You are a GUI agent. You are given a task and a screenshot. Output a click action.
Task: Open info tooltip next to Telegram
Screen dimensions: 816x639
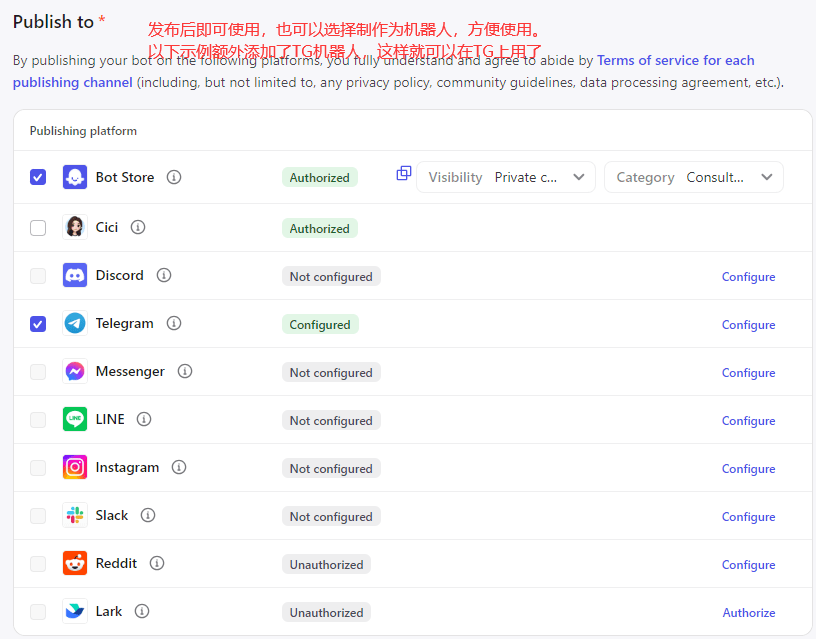point(174,323)
